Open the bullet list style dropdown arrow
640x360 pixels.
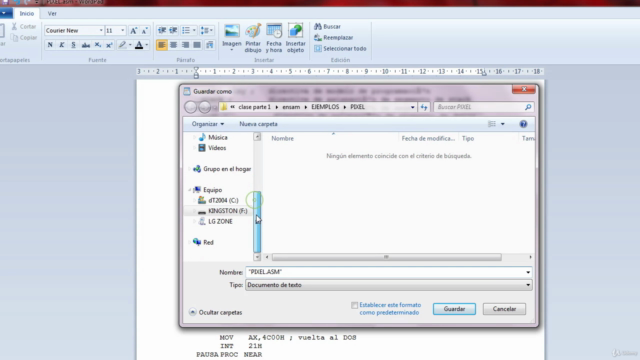[x=194, y=31]
